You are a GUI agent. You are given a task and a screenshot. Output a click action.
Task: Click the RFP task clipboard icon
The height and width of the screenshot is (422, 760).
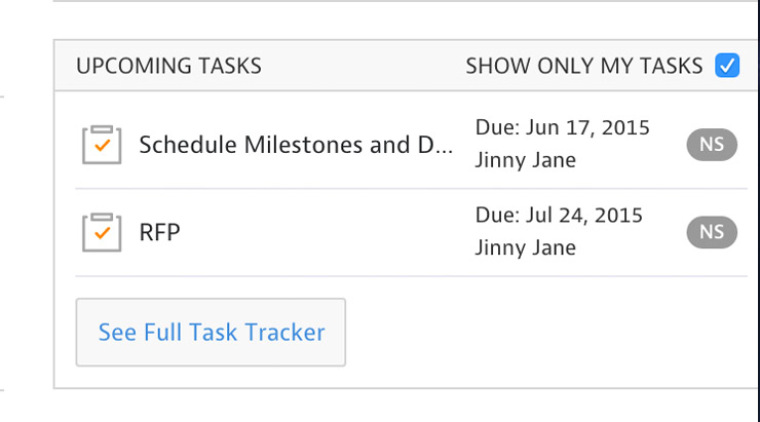click(102, 232)
